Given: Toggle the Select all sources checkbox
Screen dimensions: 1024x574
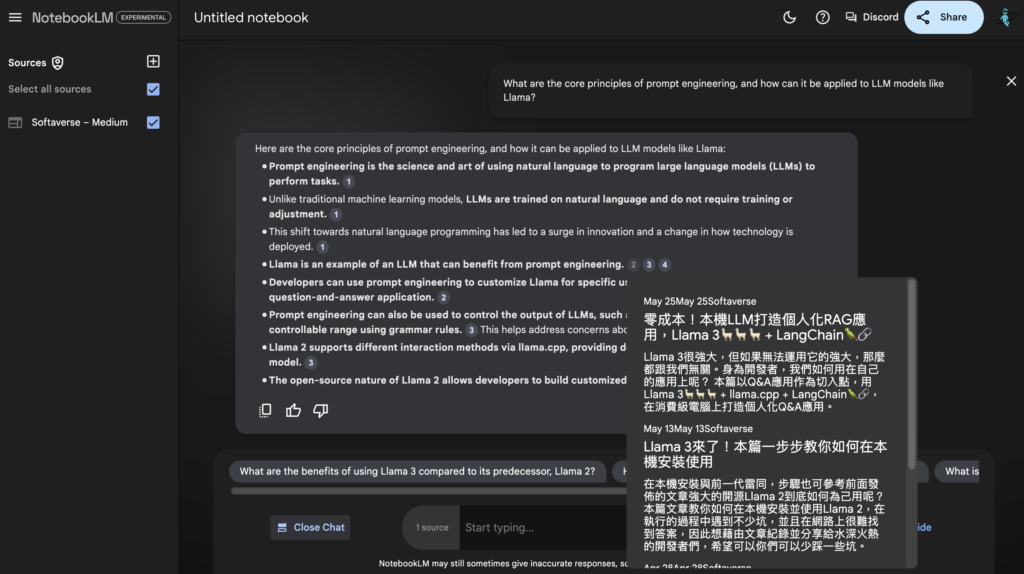Looking at the screenshot, I should (x=153, y=89).
